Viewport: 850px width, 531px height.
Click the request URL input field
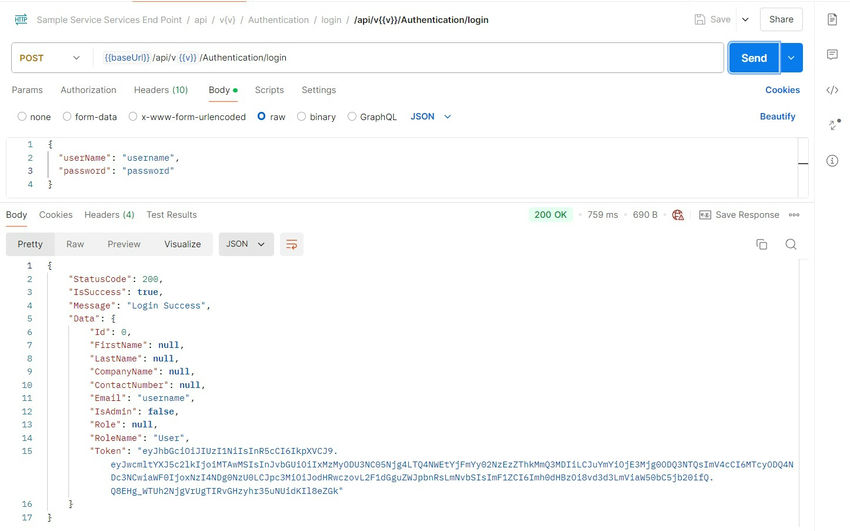tap(408, 58)
